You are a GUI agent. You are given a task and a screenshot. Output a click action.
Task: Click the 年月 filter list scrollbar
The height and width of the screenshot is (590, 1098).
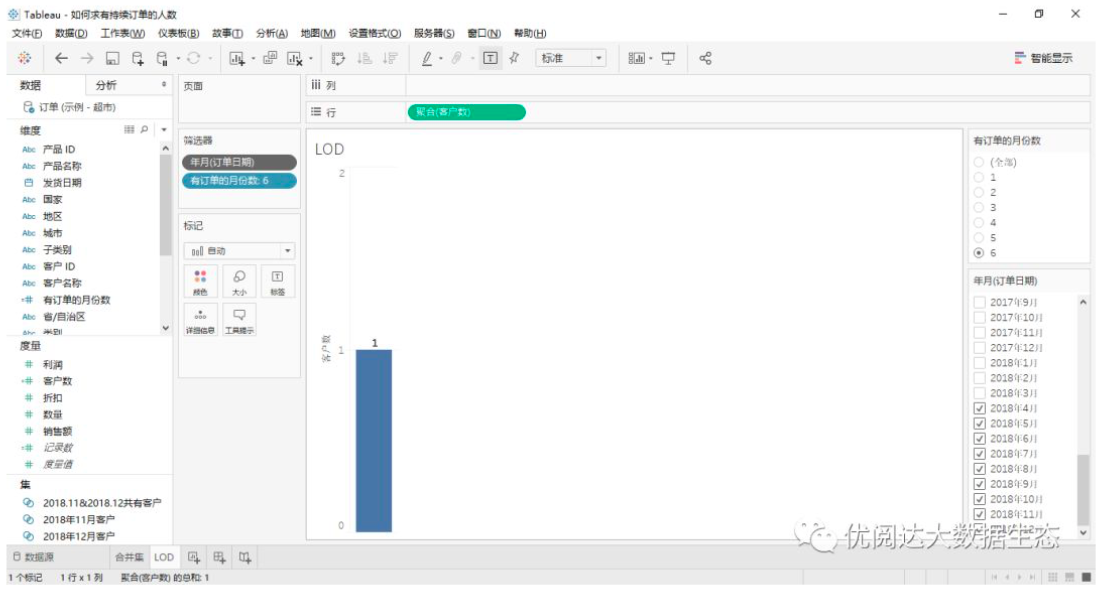(1083, 489)
